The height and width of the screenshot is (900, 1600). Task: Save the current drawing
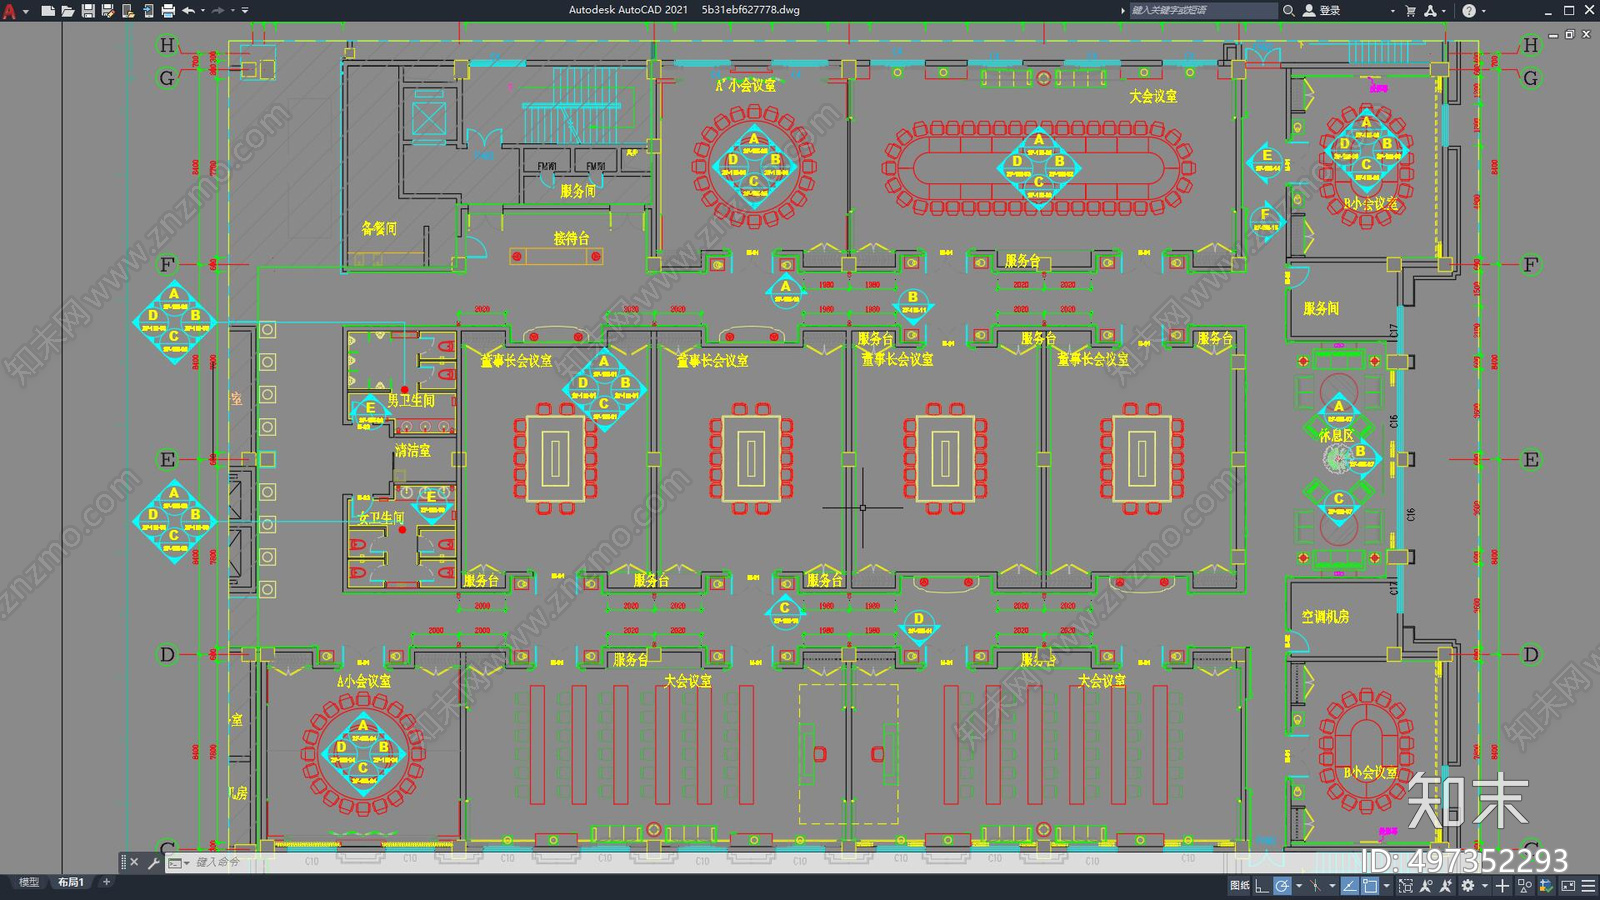coord(87,11)
